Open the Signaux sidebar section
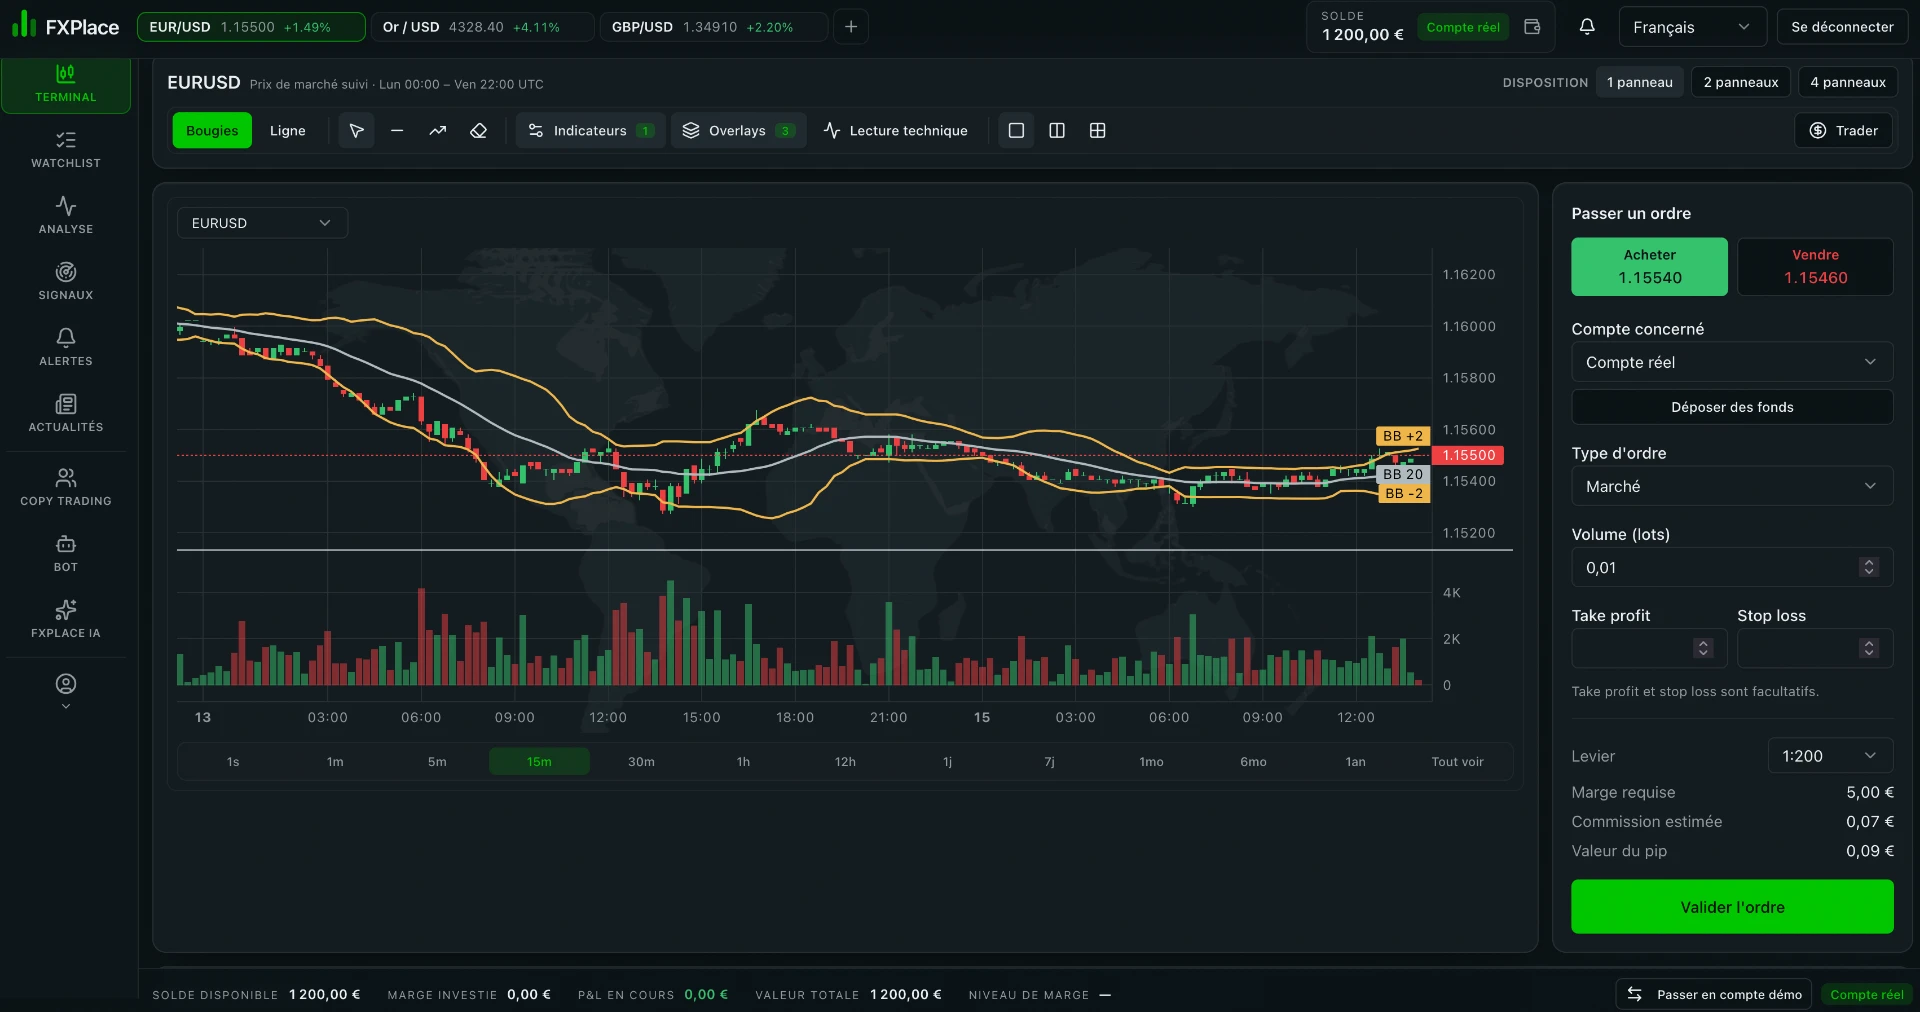1920x1012 pixels. 66,281
